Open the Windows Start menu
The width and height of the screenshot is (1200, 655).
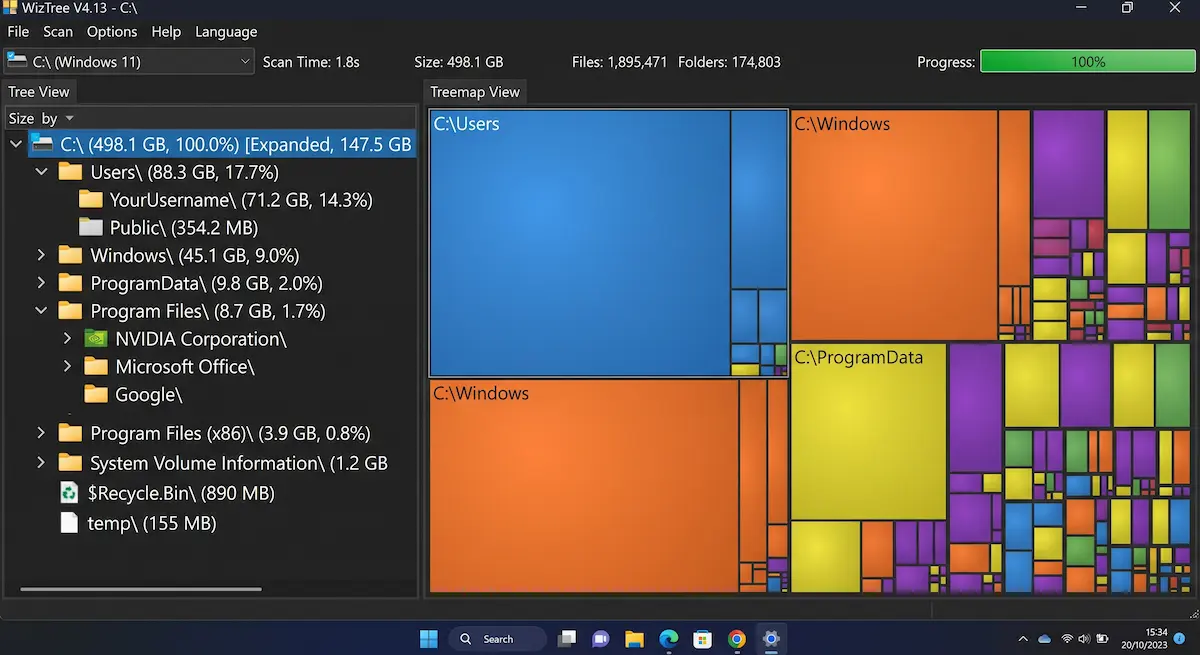click(428, 638)
